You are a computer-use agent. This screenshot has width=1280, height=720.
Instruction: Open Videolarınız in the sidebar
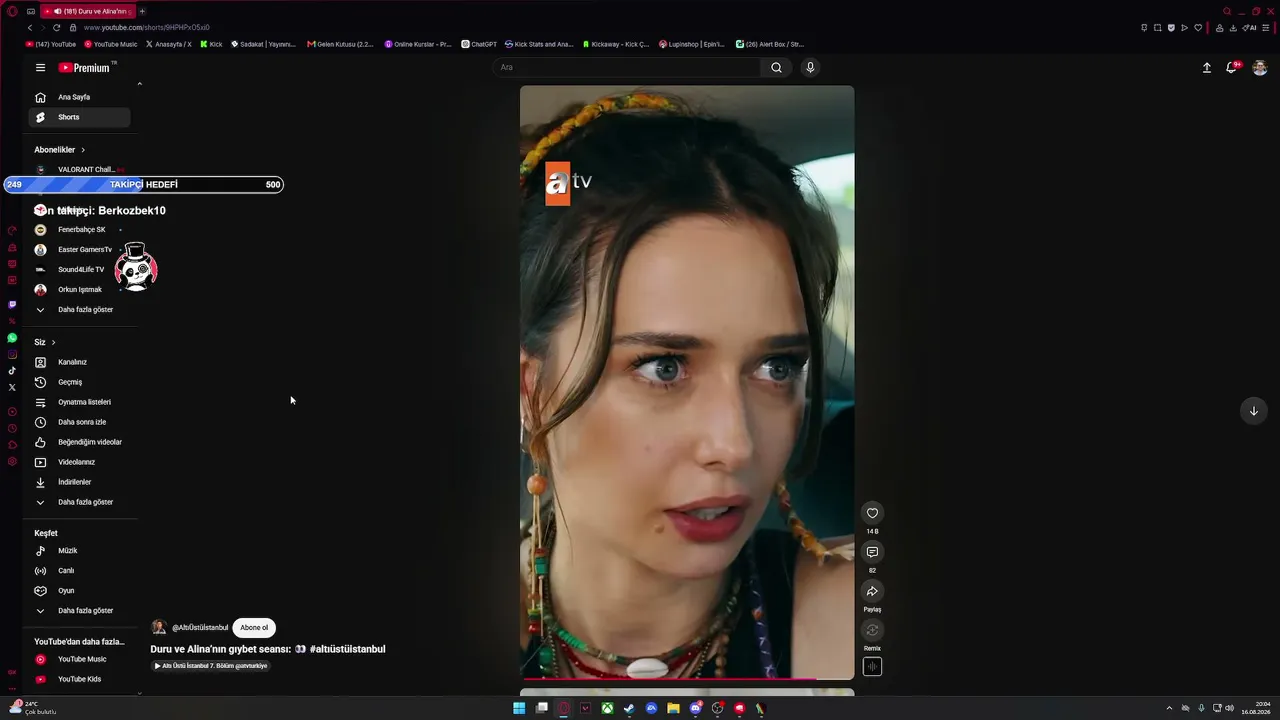[x=80, y=462]
